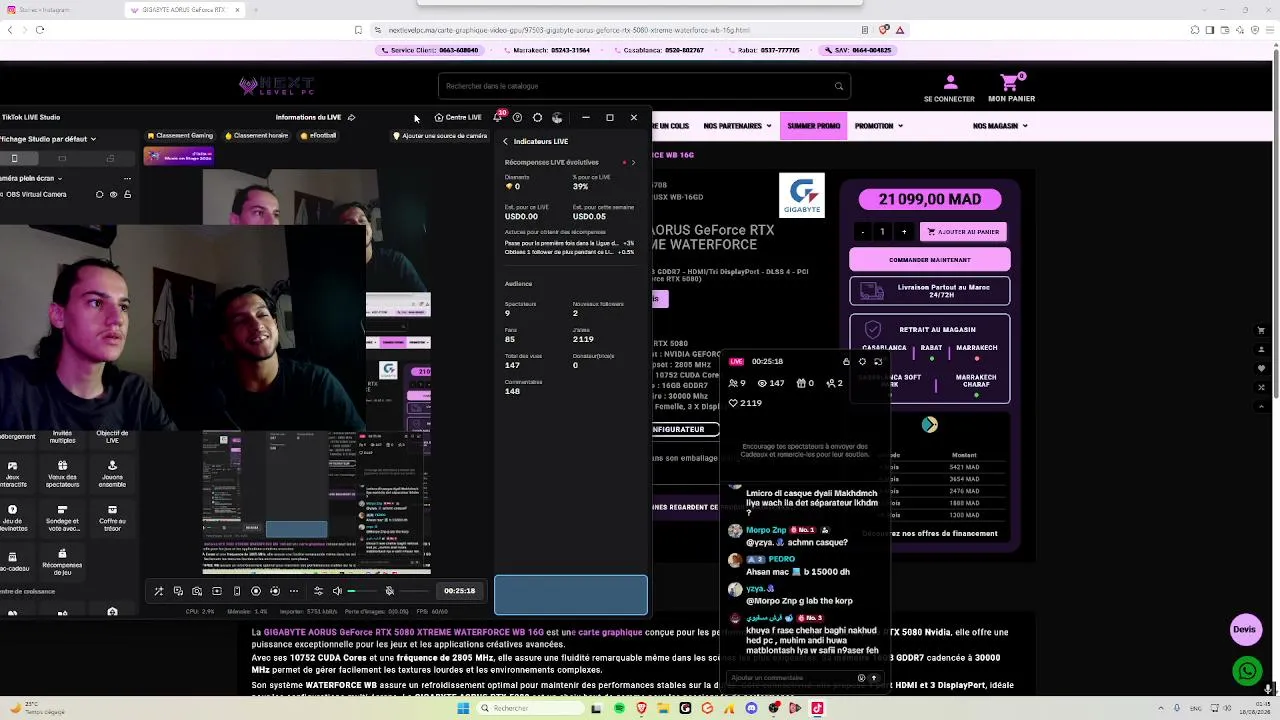Click Ajouter une source de caméra

[440, 136]
